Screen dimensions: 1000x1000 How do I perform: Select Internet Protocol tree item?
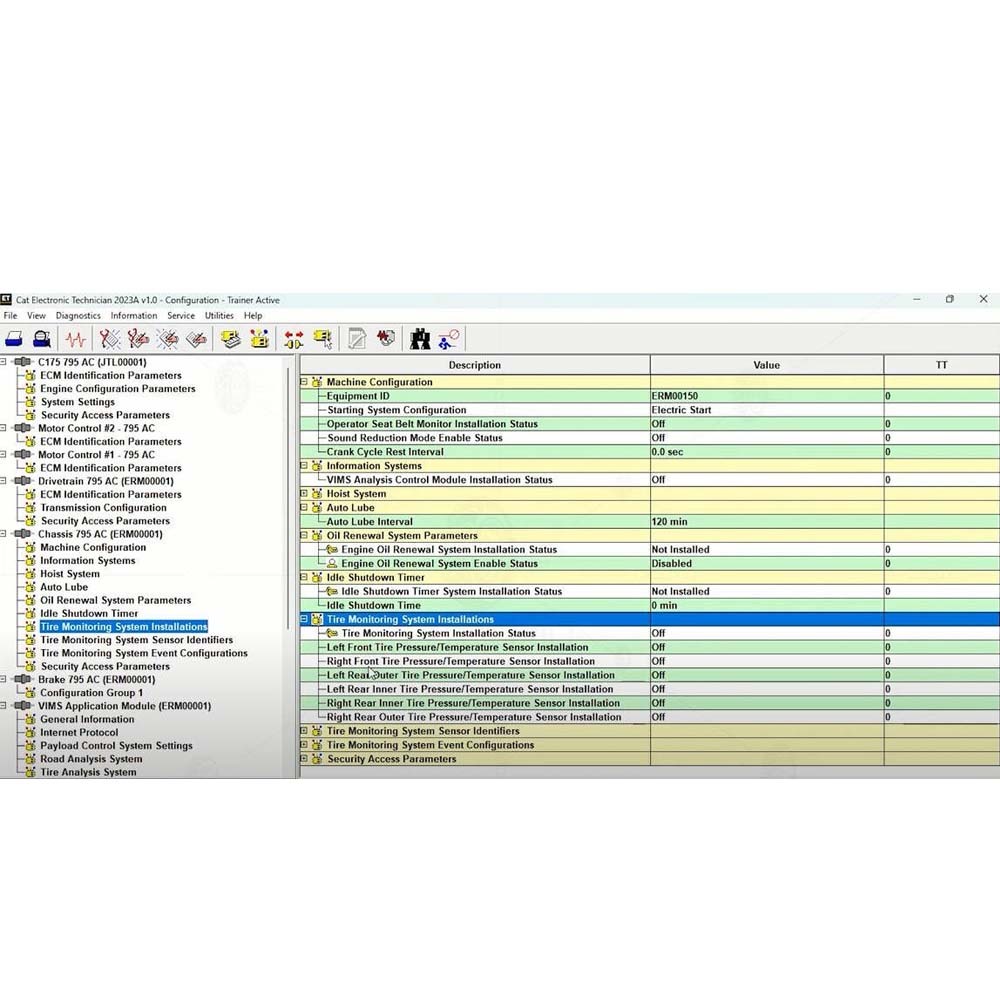[79, 732]
